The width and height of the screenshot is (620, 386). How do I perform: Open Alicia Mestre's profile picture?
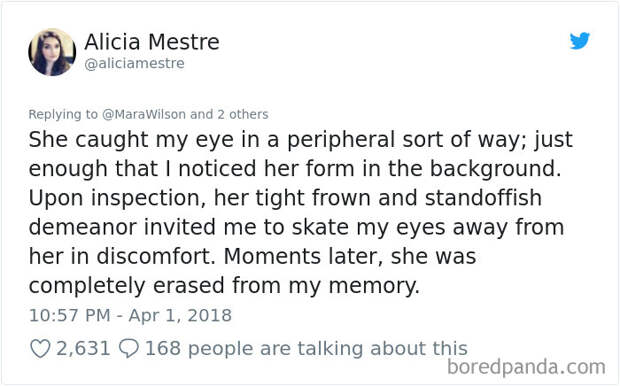52,52
